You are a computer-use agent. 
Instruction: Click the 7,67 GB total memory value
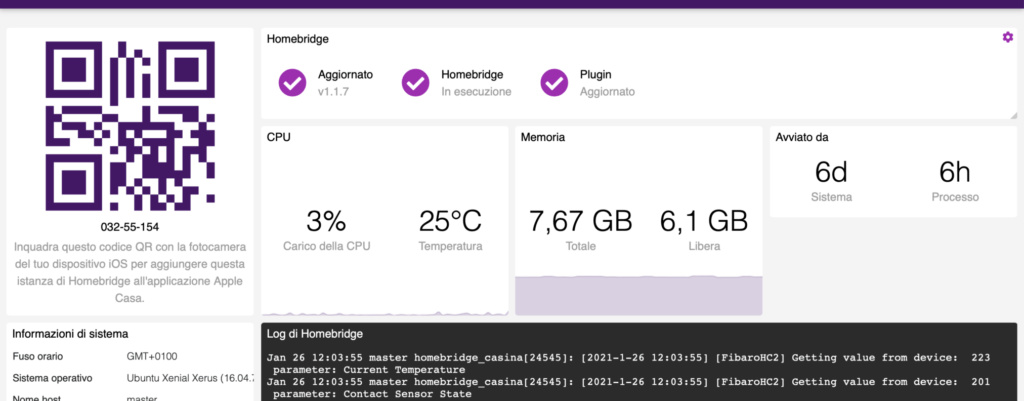coord(581,222)
